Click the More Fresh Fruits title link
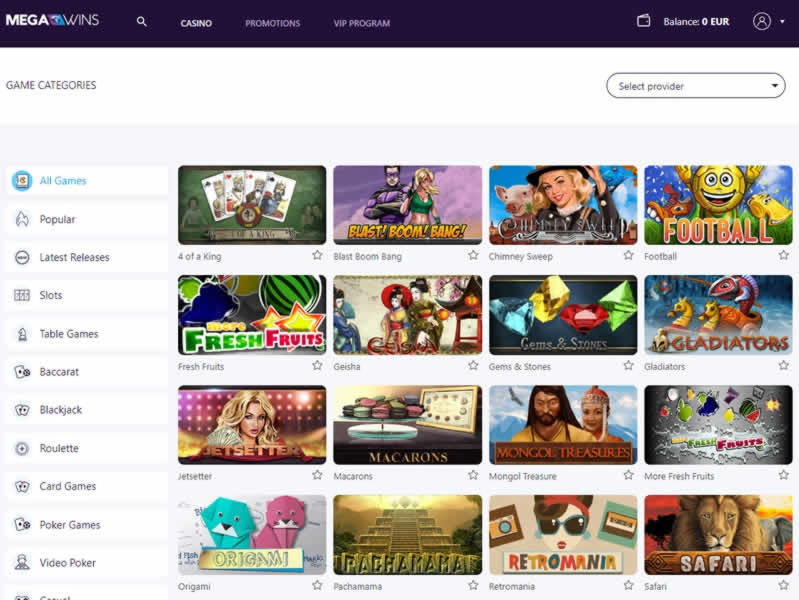 [x=679, y=476]
